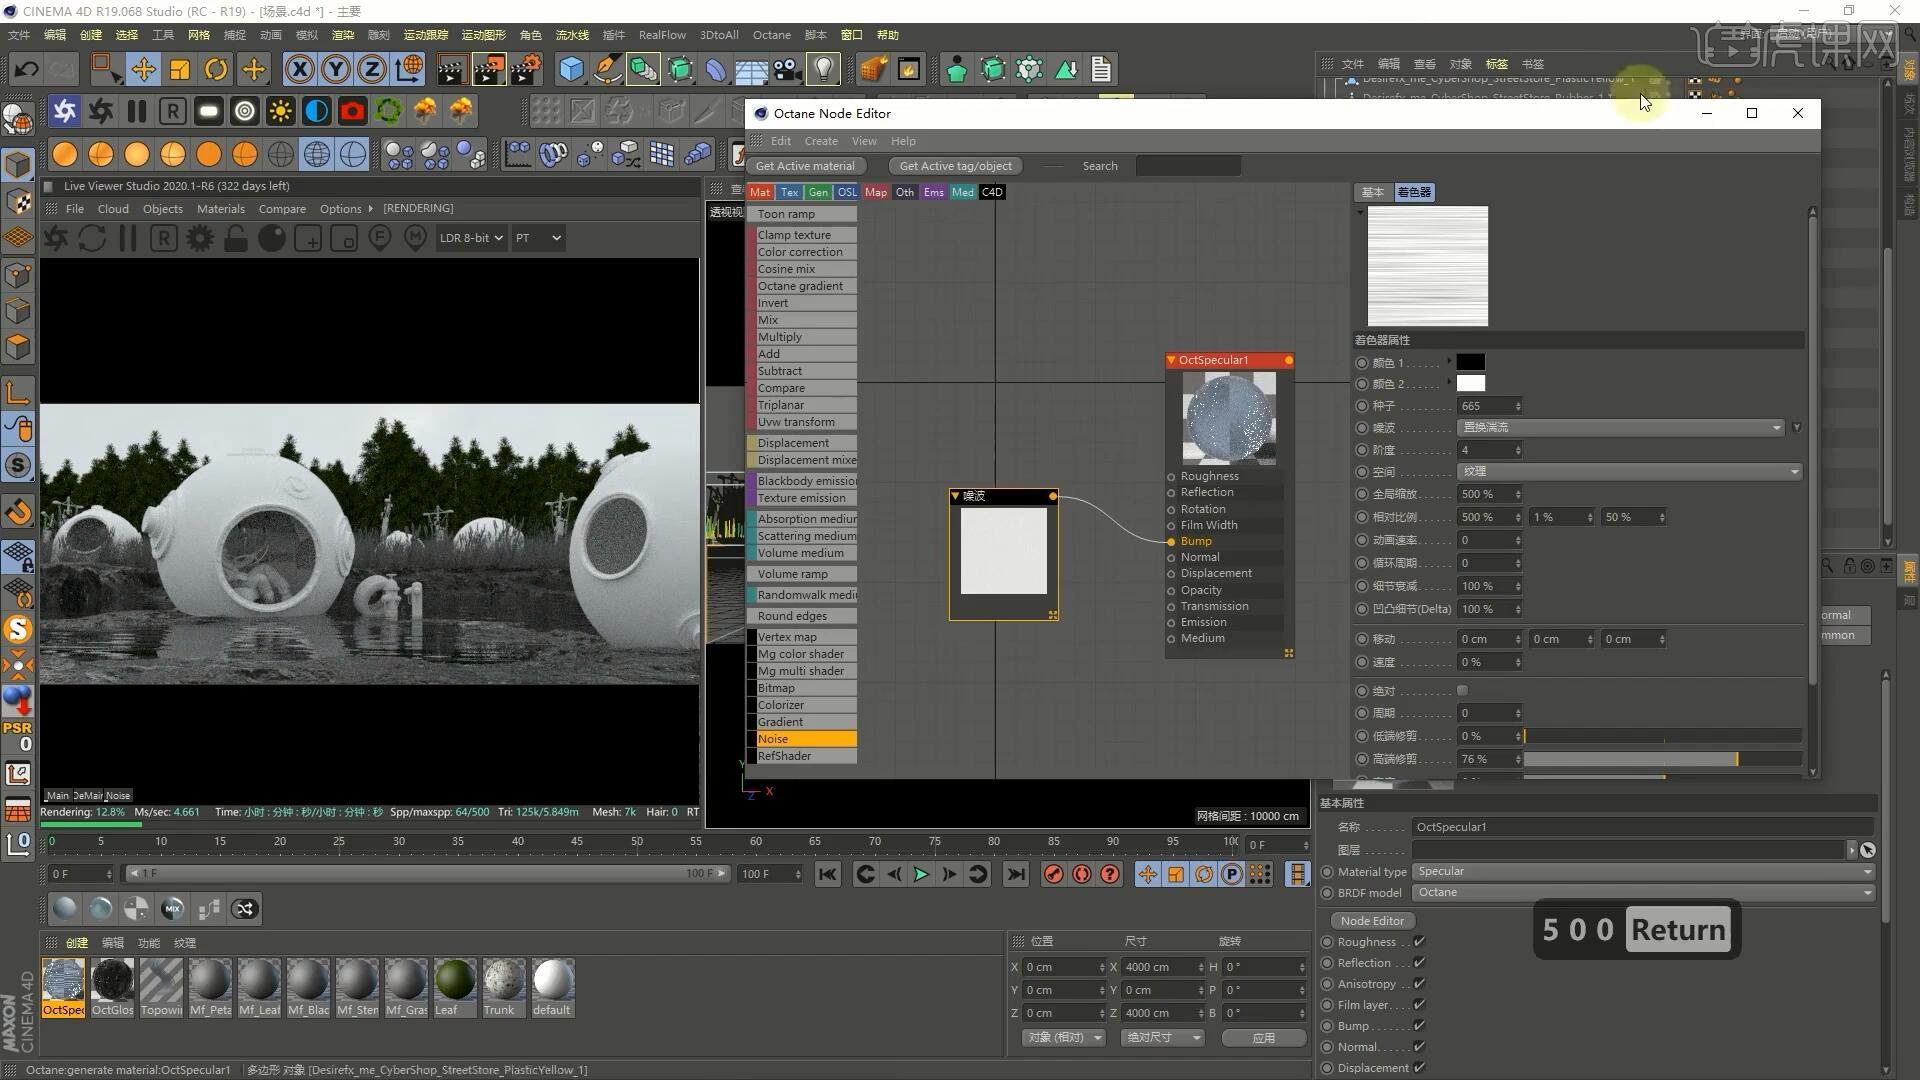1920x1080 pixels.
Task: Restart render in the Live Viewer toolbar
Action: pos(92,238)
